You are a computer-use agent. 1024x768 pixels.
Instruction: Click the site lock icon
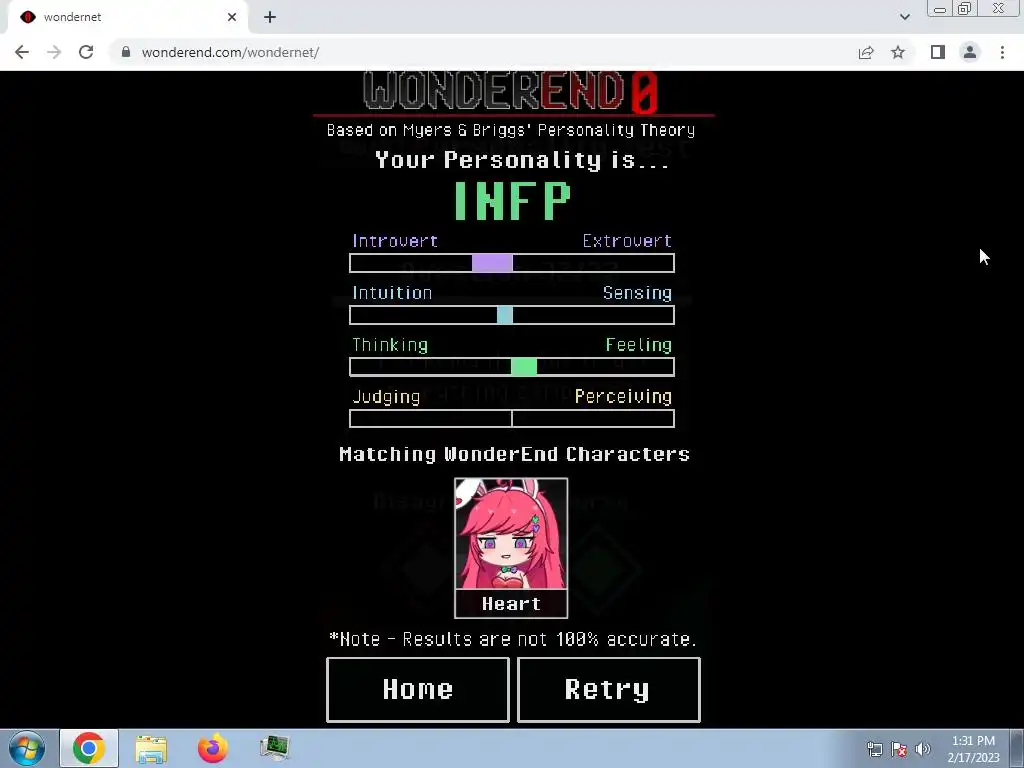coord(126,52)
